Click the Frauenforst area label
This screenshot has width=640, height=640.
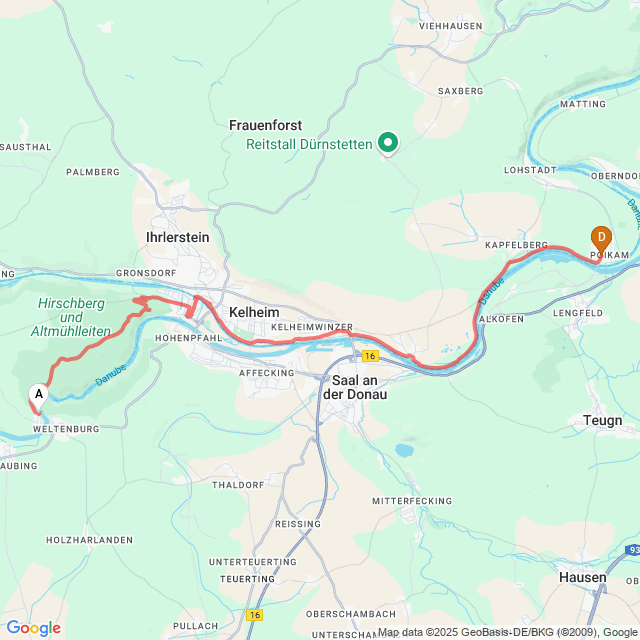(x=265, y=125)
